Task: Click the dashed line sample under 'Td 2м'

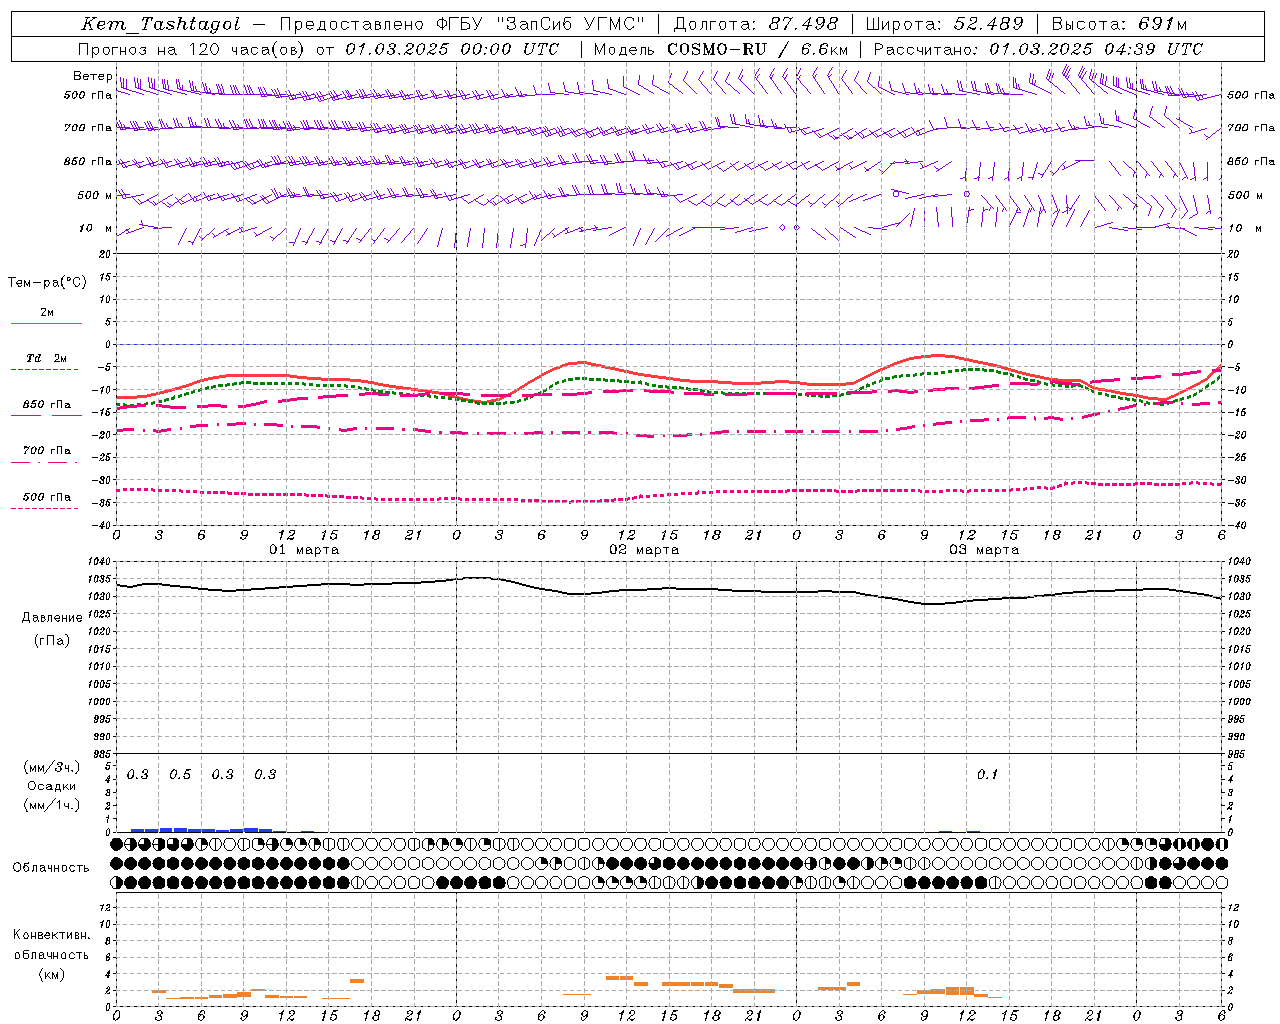Action: pos(44,370)
